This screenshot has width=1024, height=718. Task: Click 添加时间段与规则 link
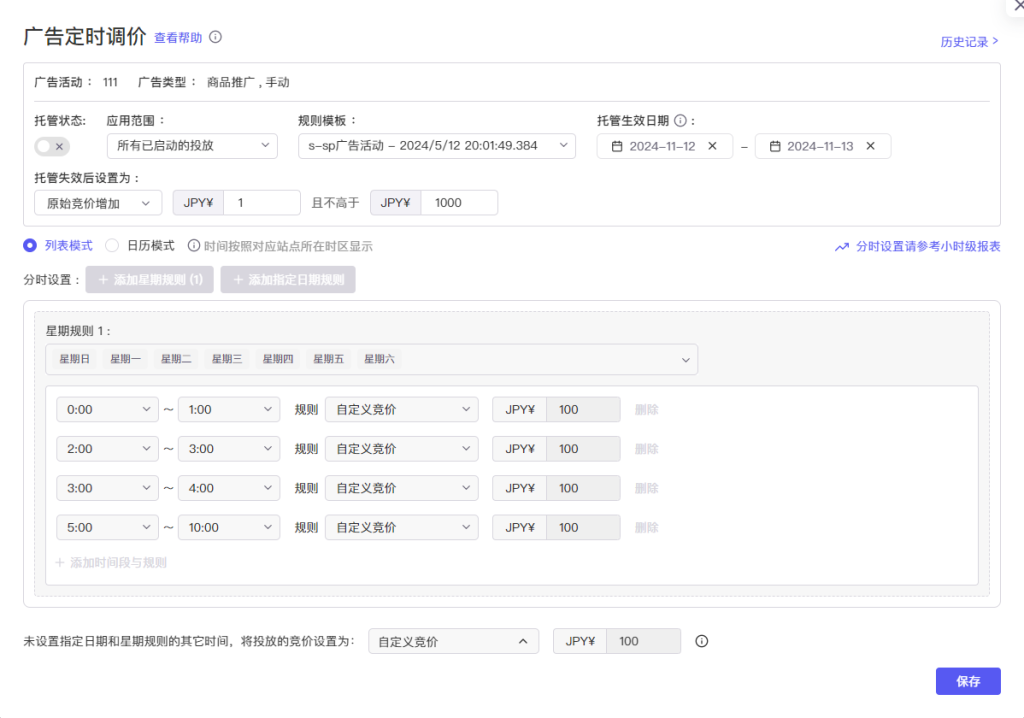(111, 563)
